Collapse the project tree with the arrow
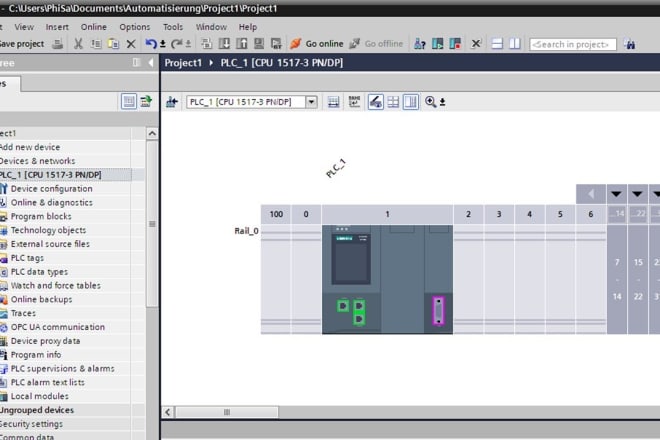The image size is (660, 440). click(x=151, y=63)
